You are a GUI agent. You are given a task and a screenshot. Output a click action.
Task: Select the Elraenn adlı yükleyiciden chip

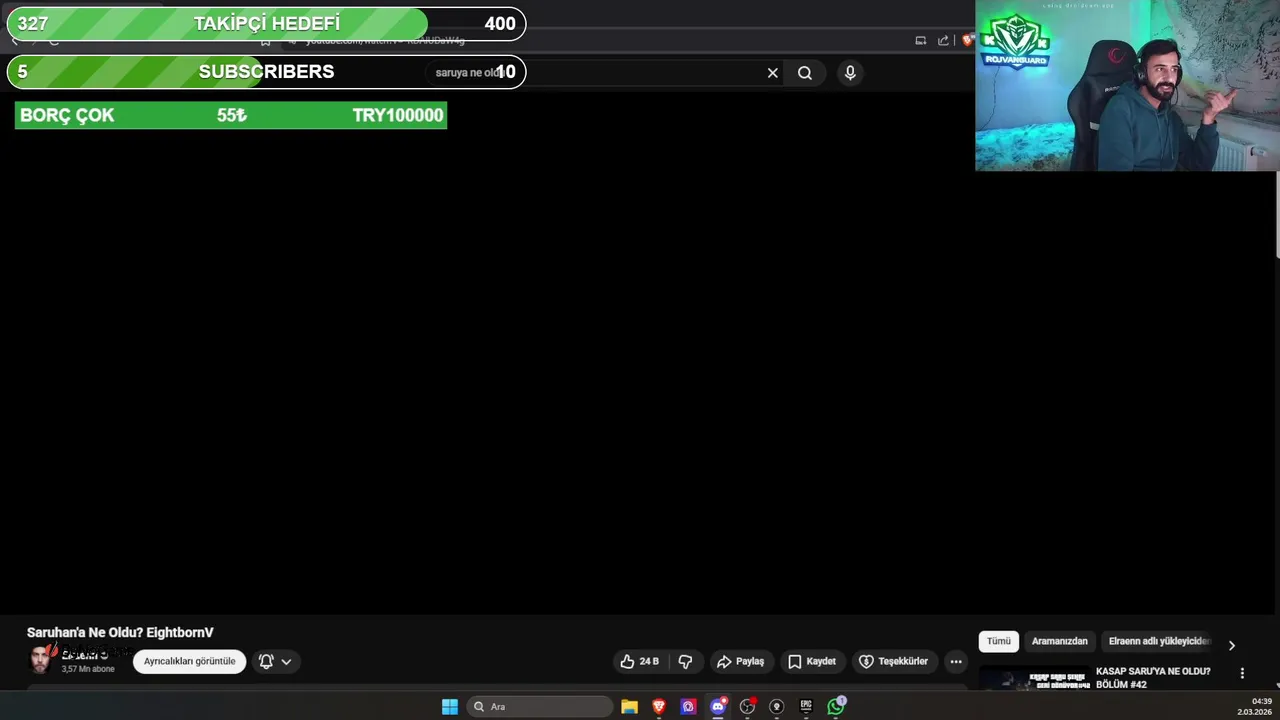click(x=1158, y=641)
